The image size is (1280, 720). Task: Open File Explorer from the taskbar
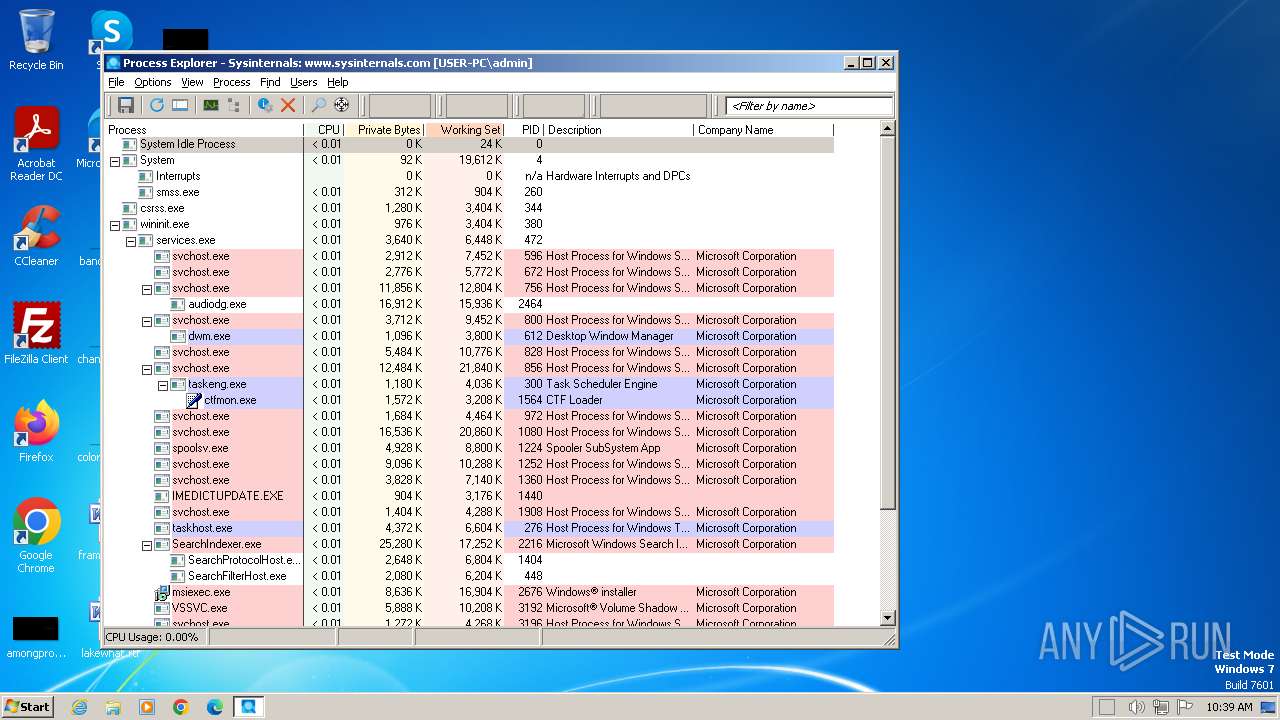[113, 706]
